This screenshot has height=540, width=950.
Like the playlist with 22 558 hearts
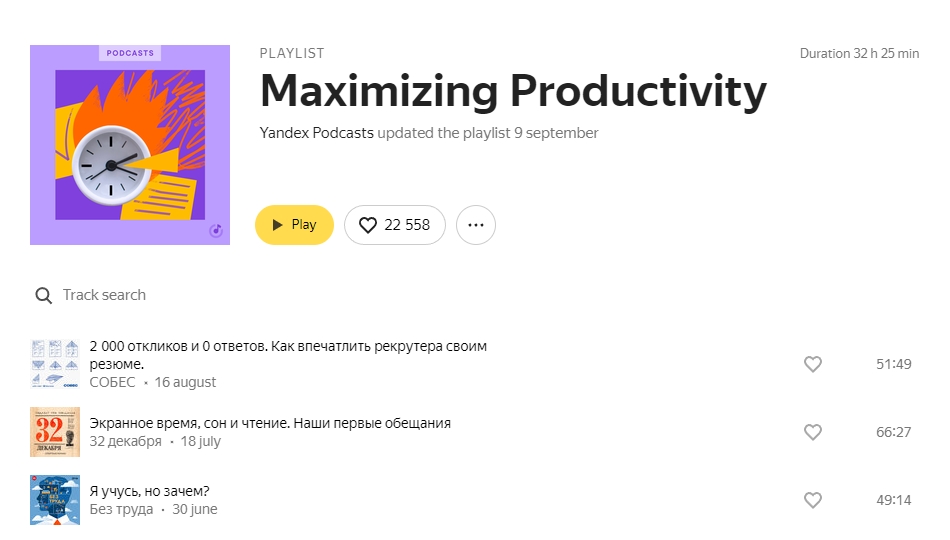(x=395, y=225)
